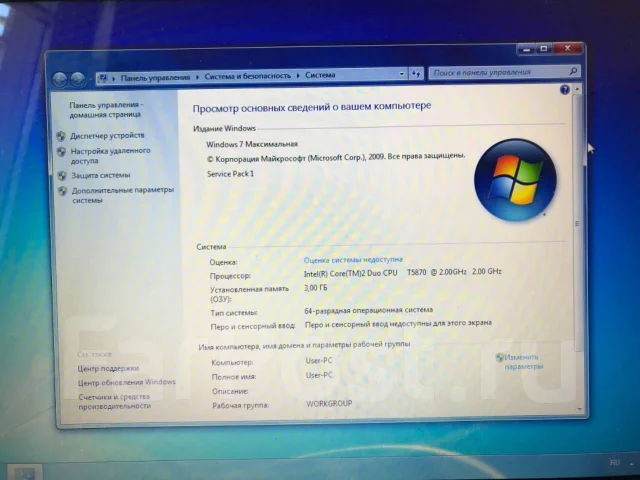Open Панель управления - домашняя страница

pos(106,110)
